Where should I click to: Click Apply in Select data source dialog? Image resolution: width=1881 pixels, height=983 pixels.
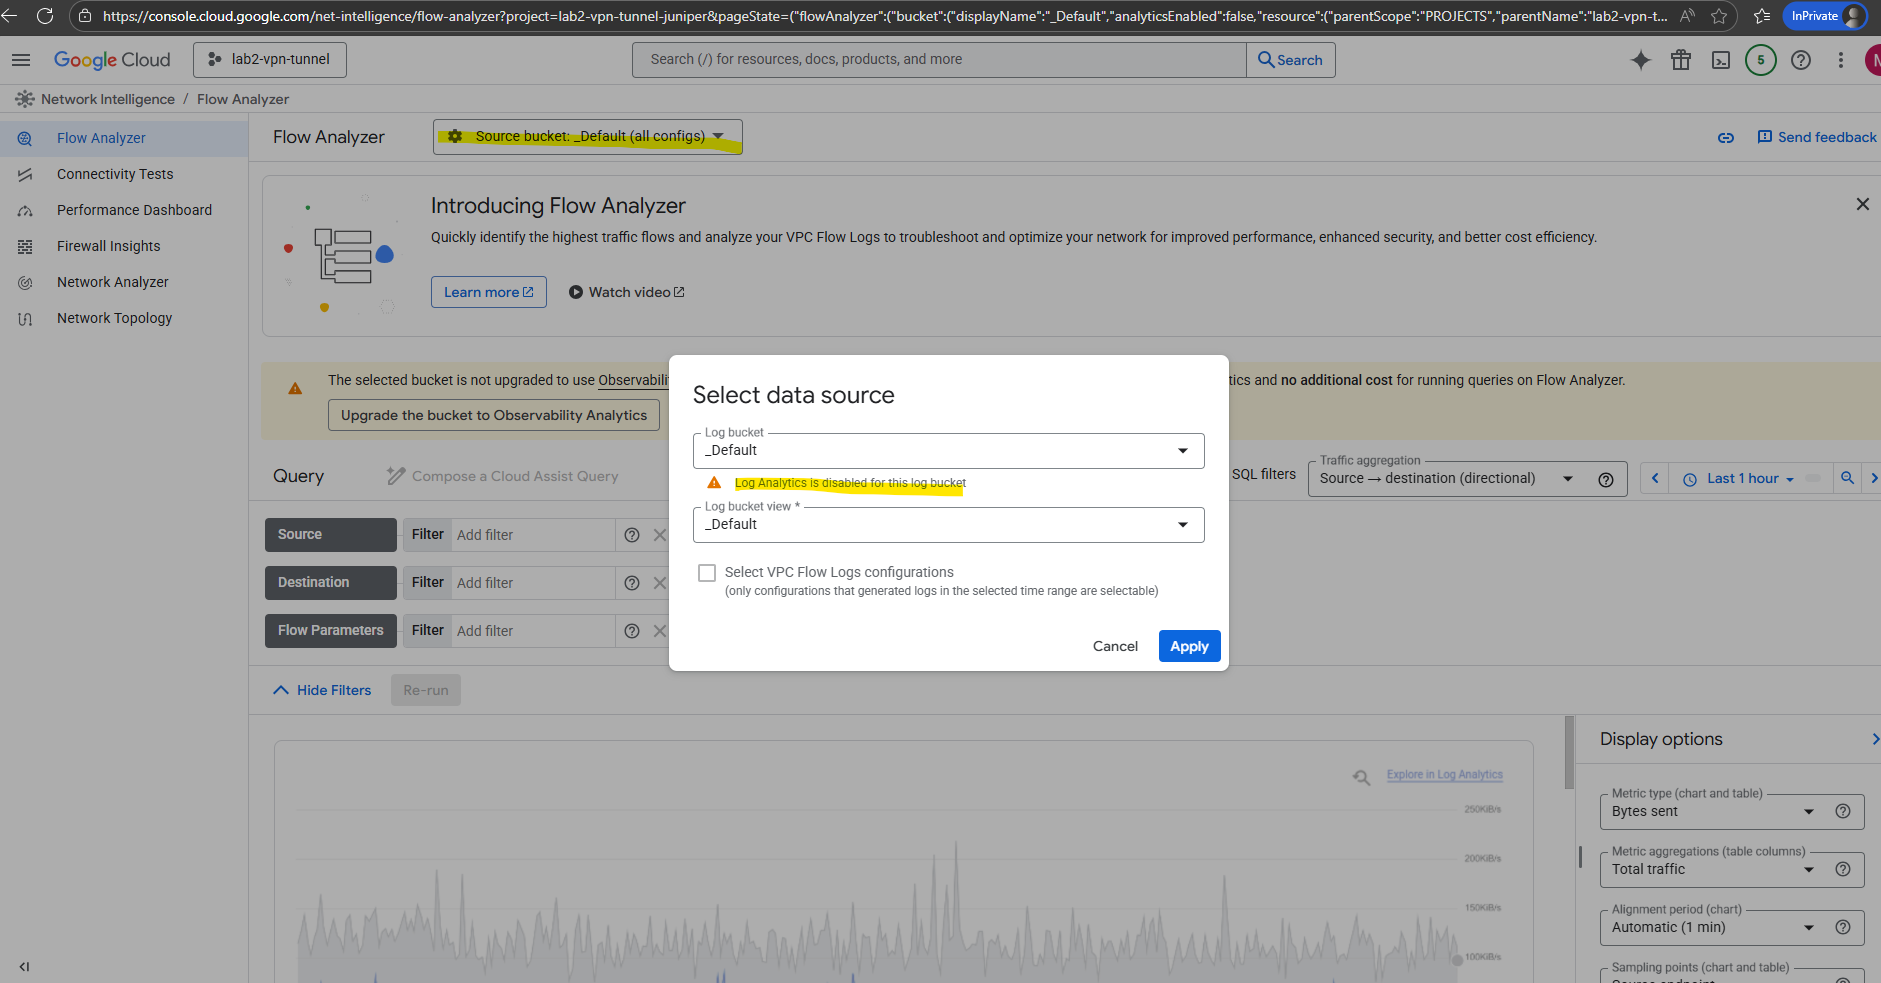click(1189, 646)
